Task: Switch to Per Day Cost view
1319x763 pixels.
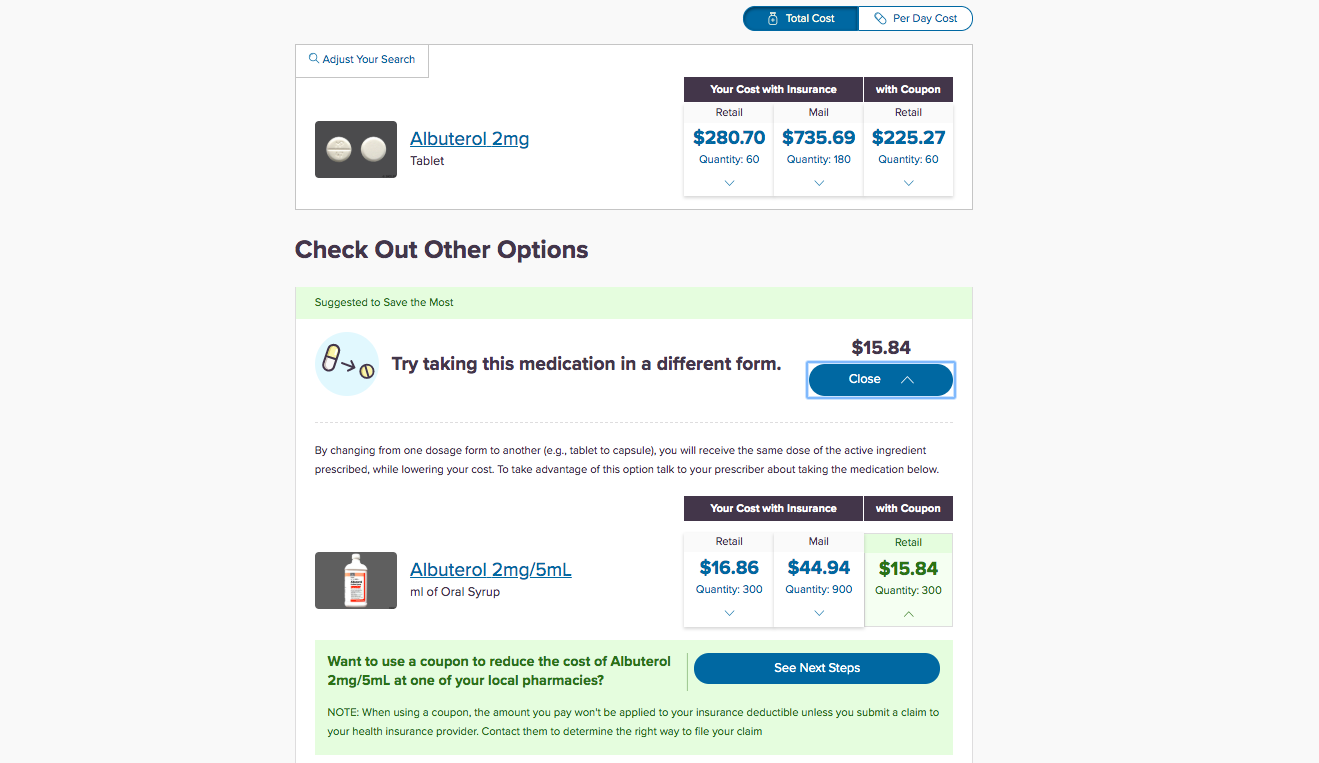Action: pyautogui.click(x=915, y=18)
